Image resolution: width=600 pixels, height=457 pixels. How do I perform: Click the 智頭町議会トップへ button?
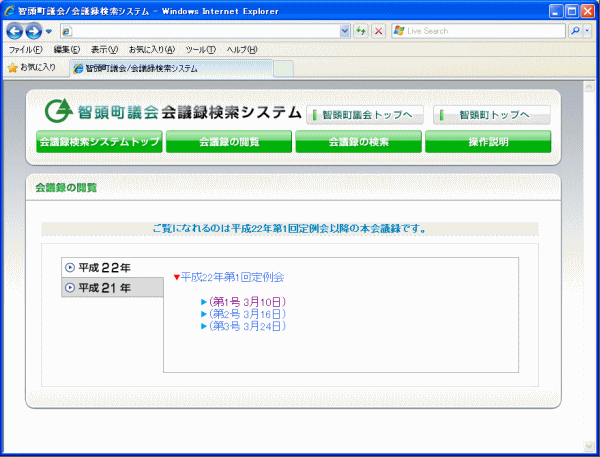[365, 115]
